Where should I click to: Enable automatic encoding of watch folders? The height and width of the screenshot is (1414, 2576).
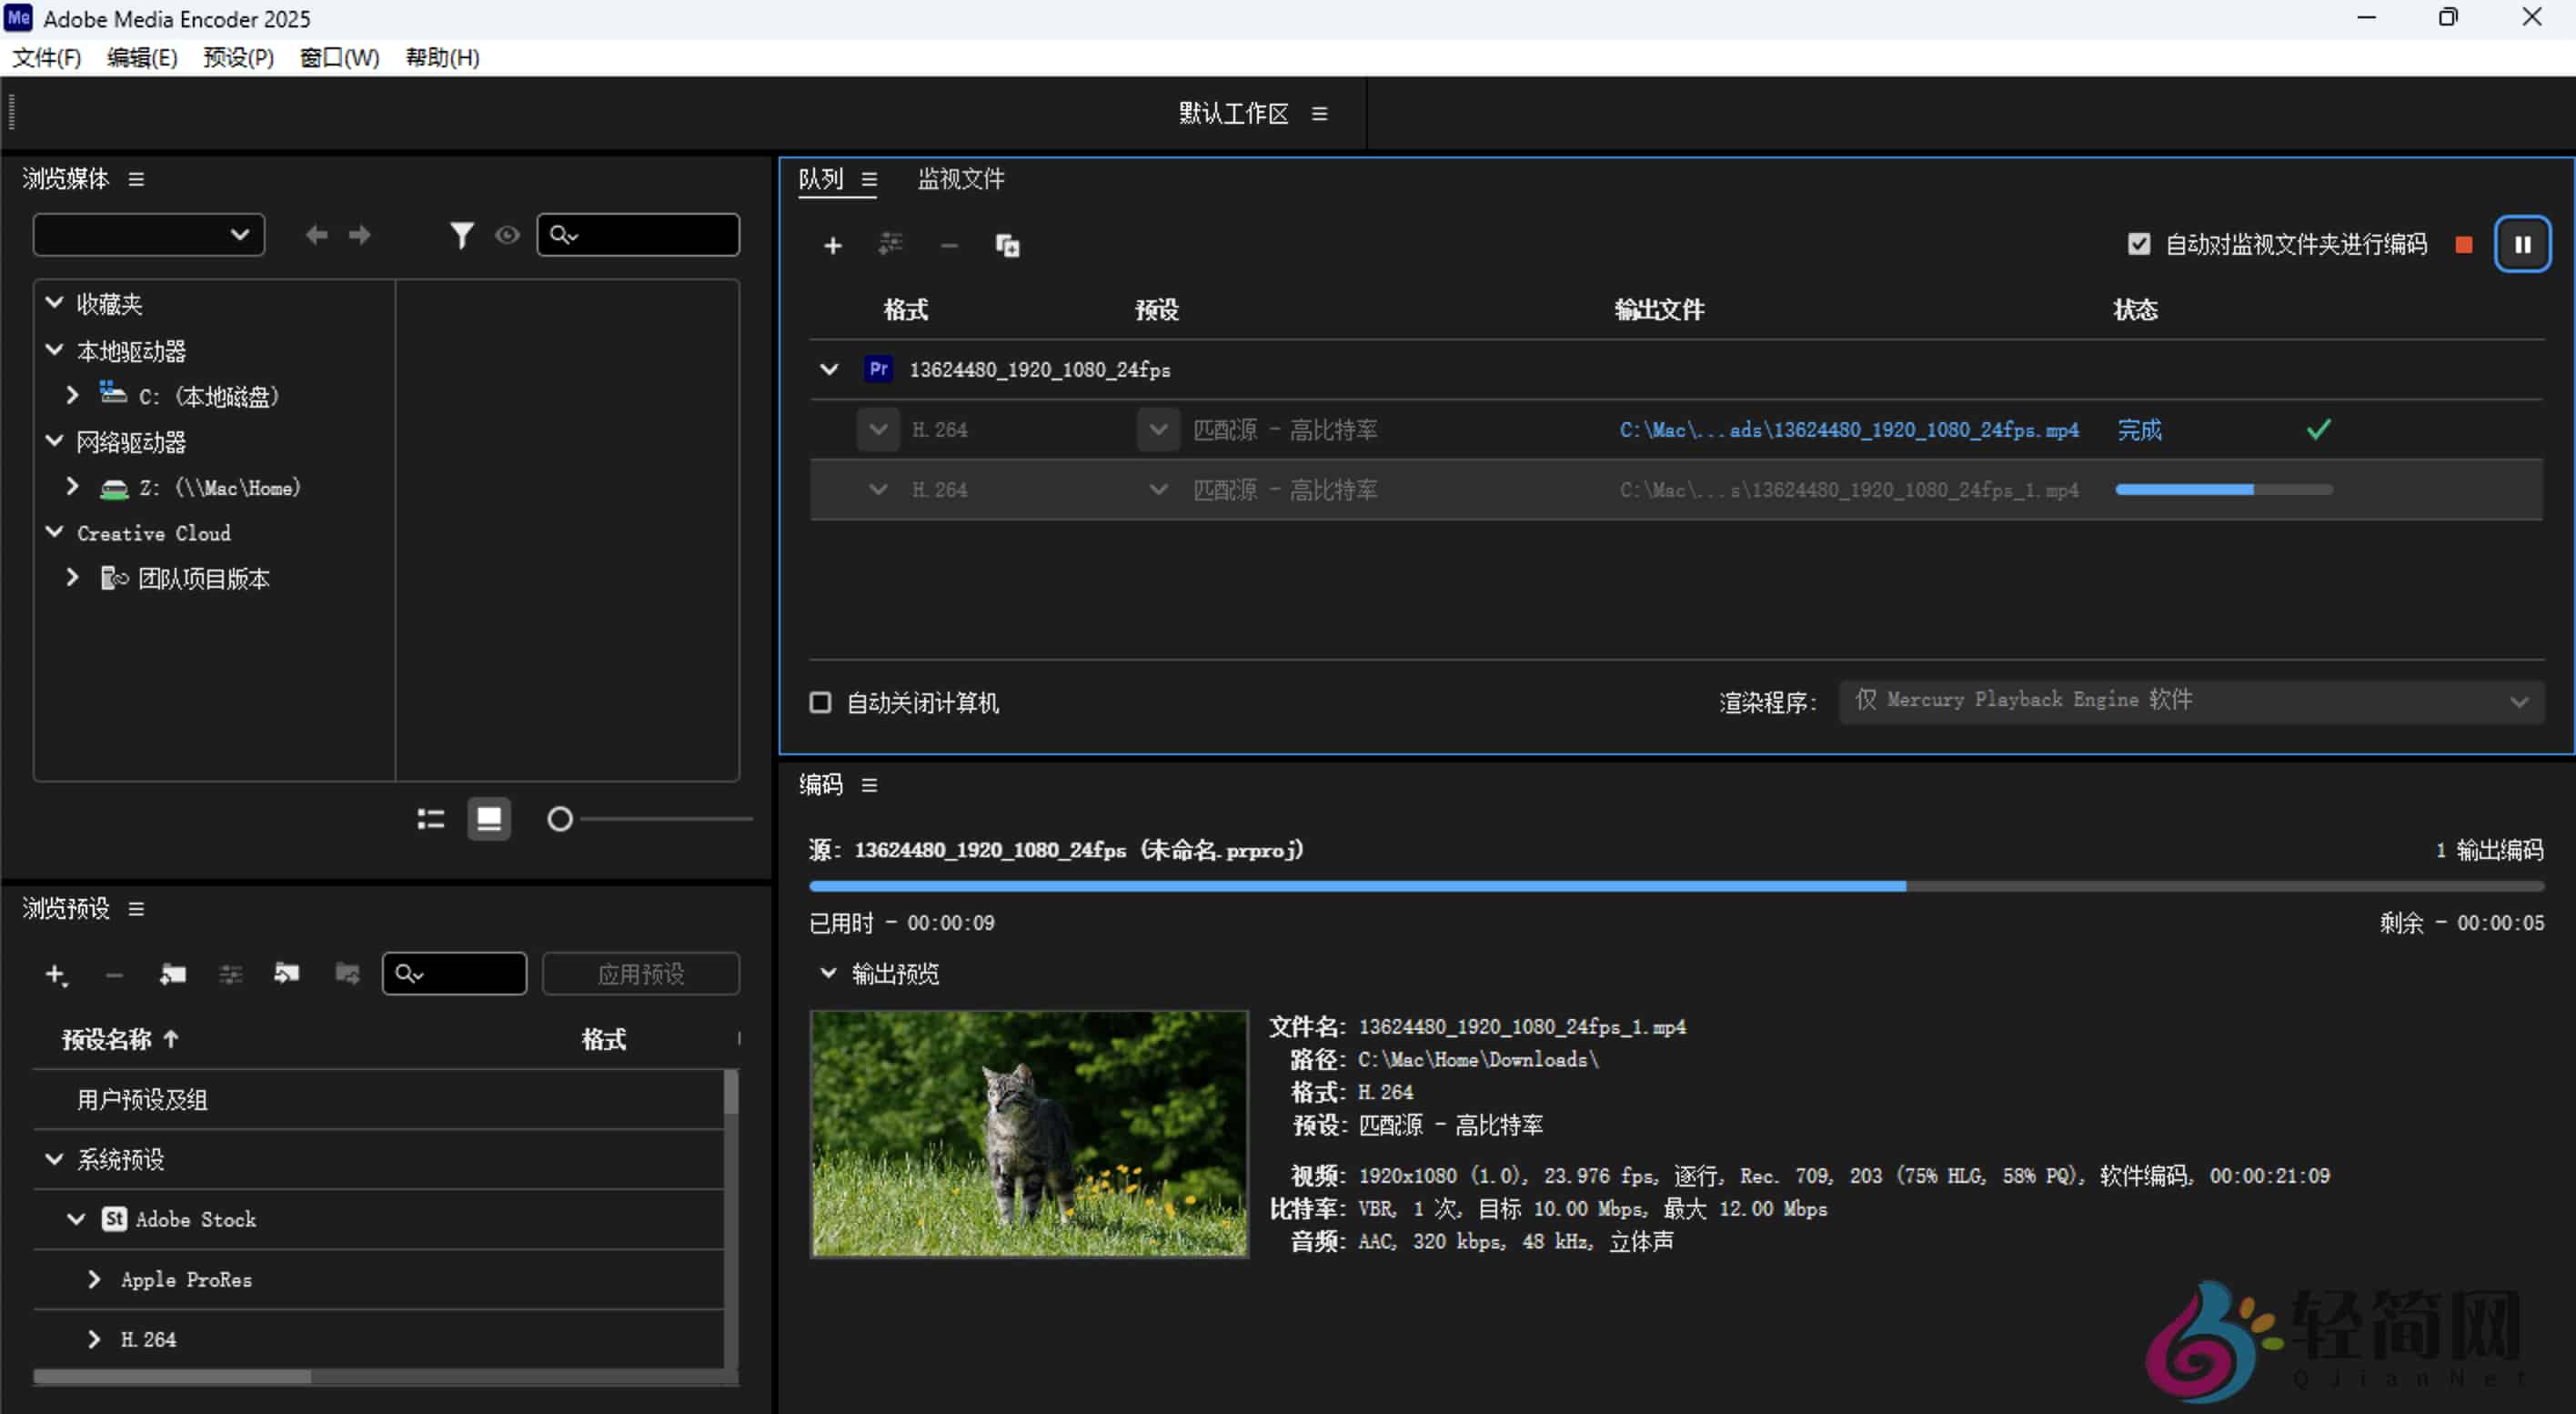point(2139,243)
